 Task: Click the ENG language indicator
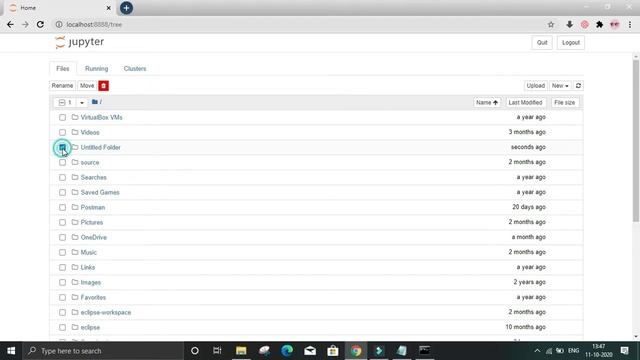573,351
